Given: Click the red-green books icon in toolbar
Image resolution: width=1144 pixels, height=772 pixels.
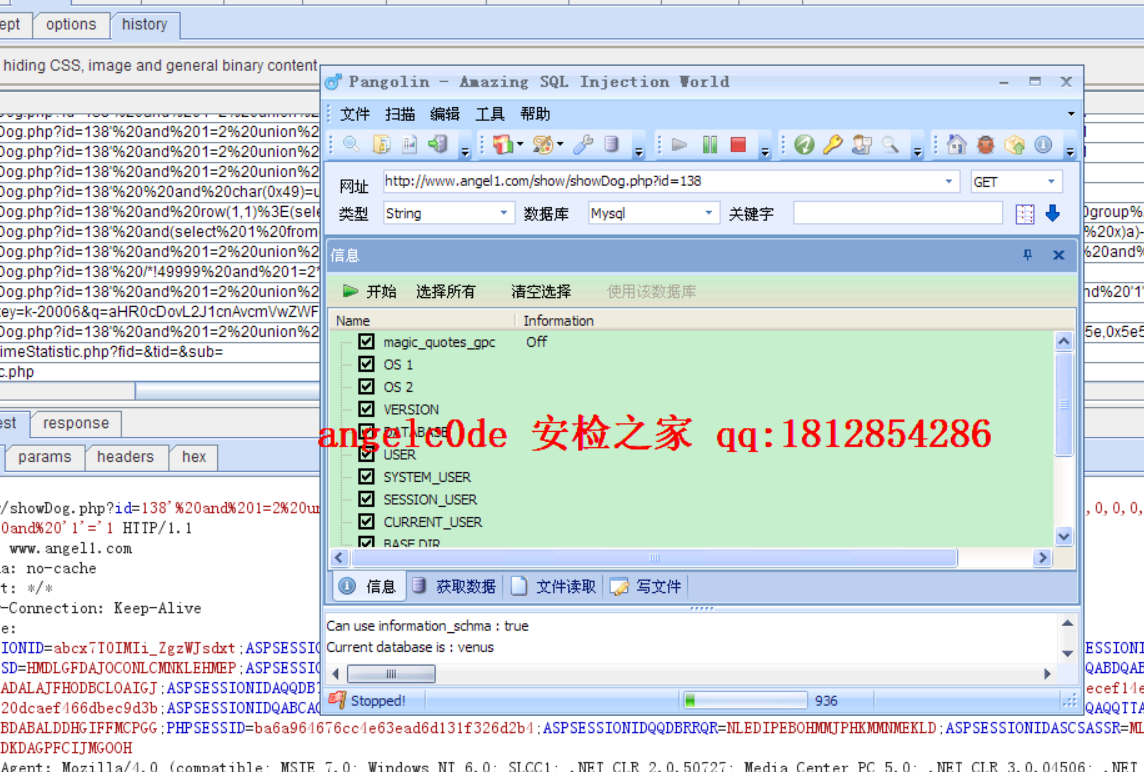Looking at the screenshot, I should [502, 144].
